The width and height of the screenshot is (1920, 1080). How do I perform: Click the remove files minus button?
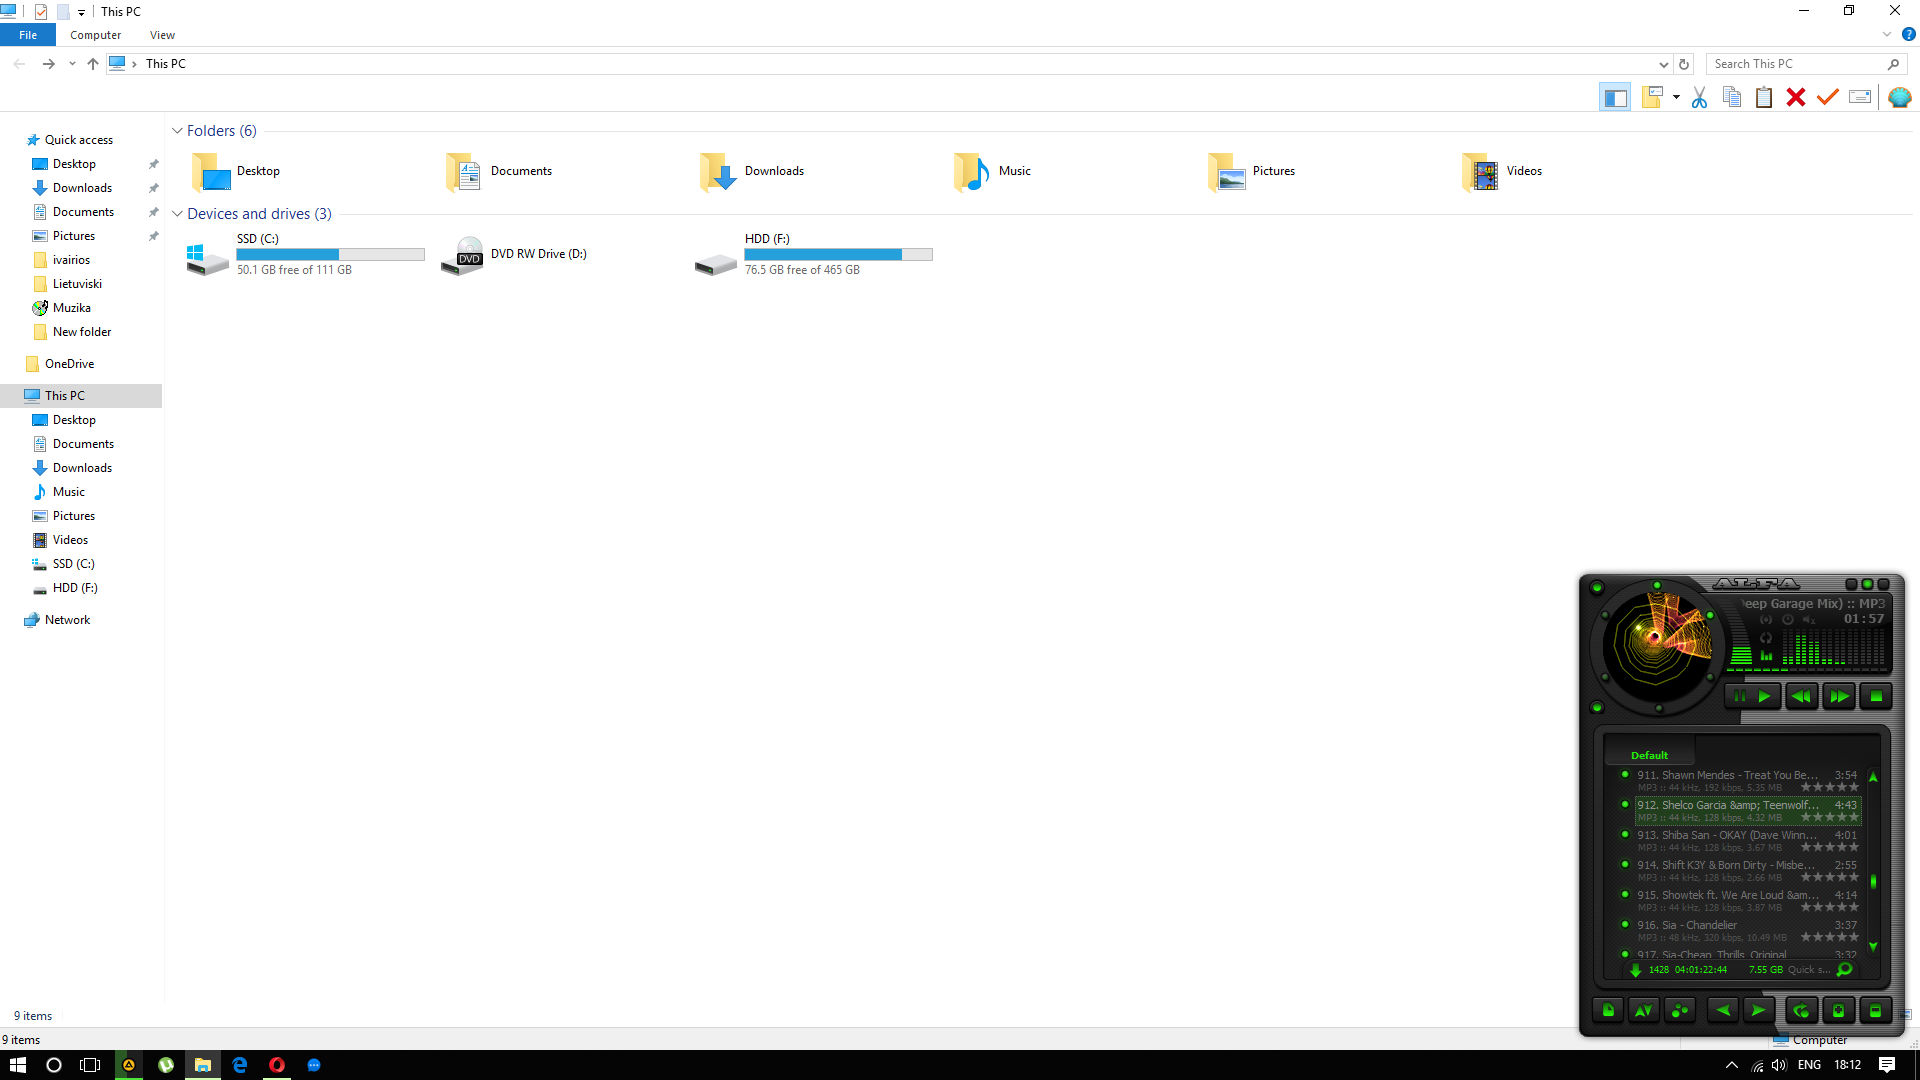coord(1875,1011)
